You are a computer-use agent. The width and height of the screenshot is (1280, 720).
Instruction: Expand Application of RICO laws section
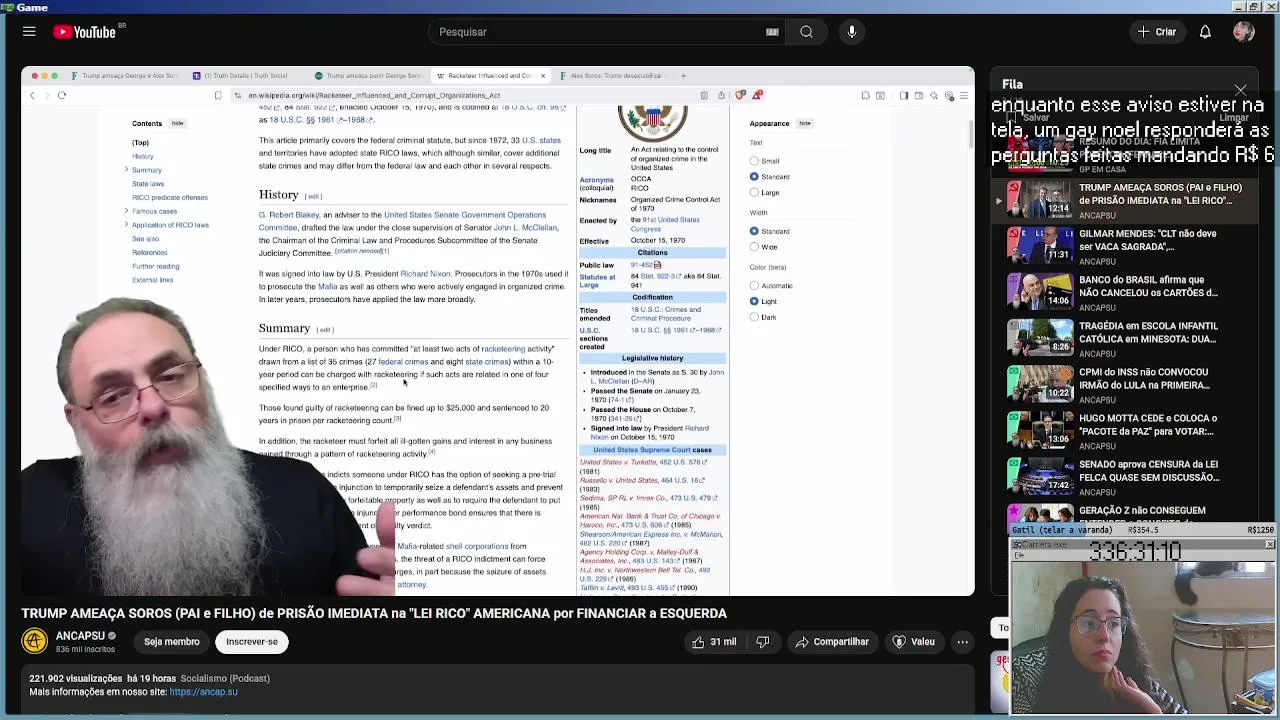pos(126,225)
